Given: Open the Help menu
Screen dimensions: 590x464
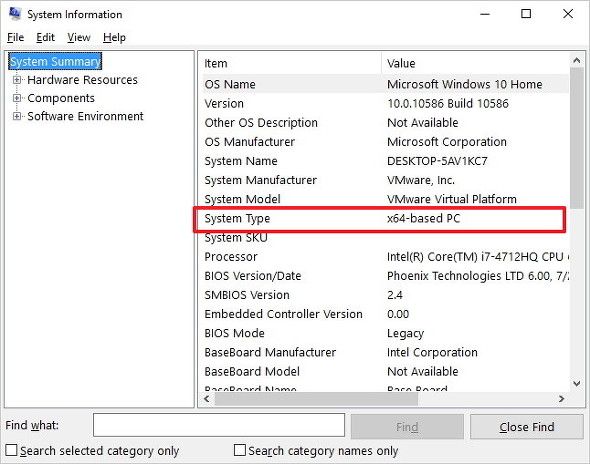Looking at the screenshot, I should click(x=114, y=37).
